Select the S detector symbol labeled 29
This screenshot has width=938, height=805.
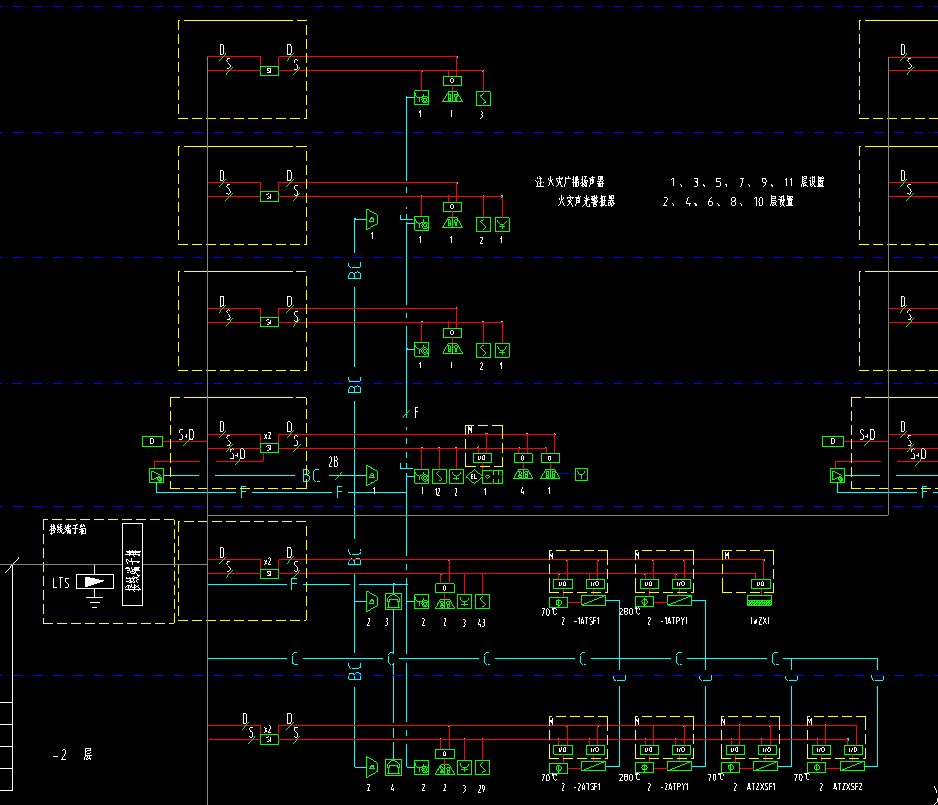482,767
